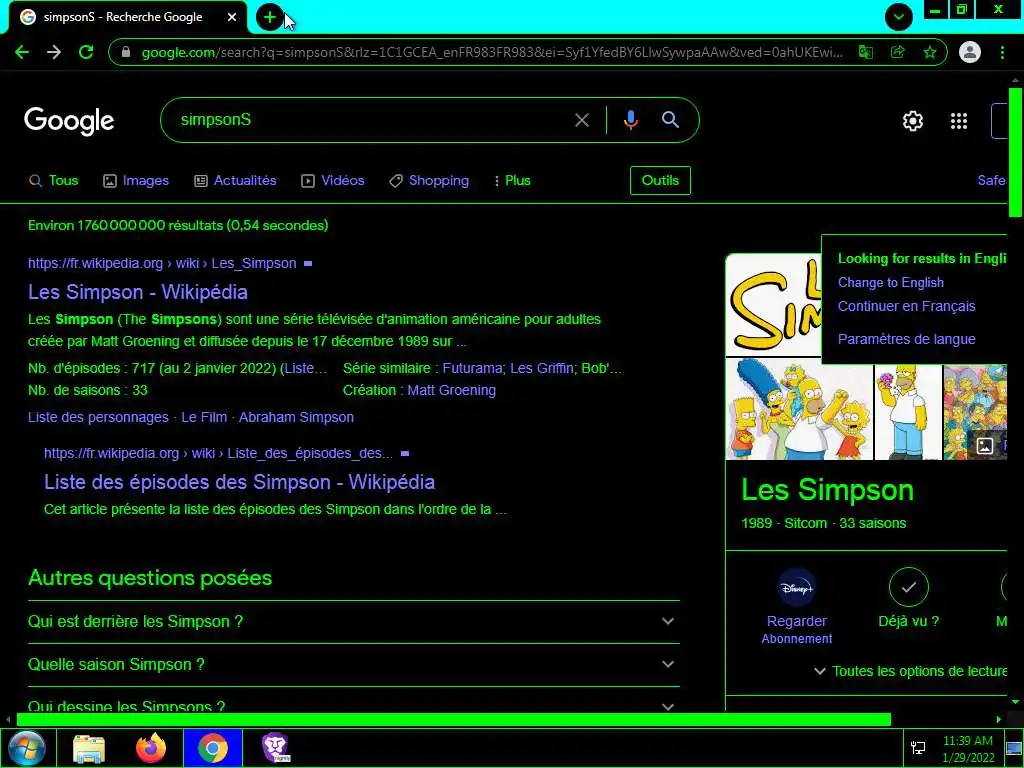Viewport: 1024px width, 768px height.
Task: Switch to the Vidéos tab
Action: [x=332, y=181]
